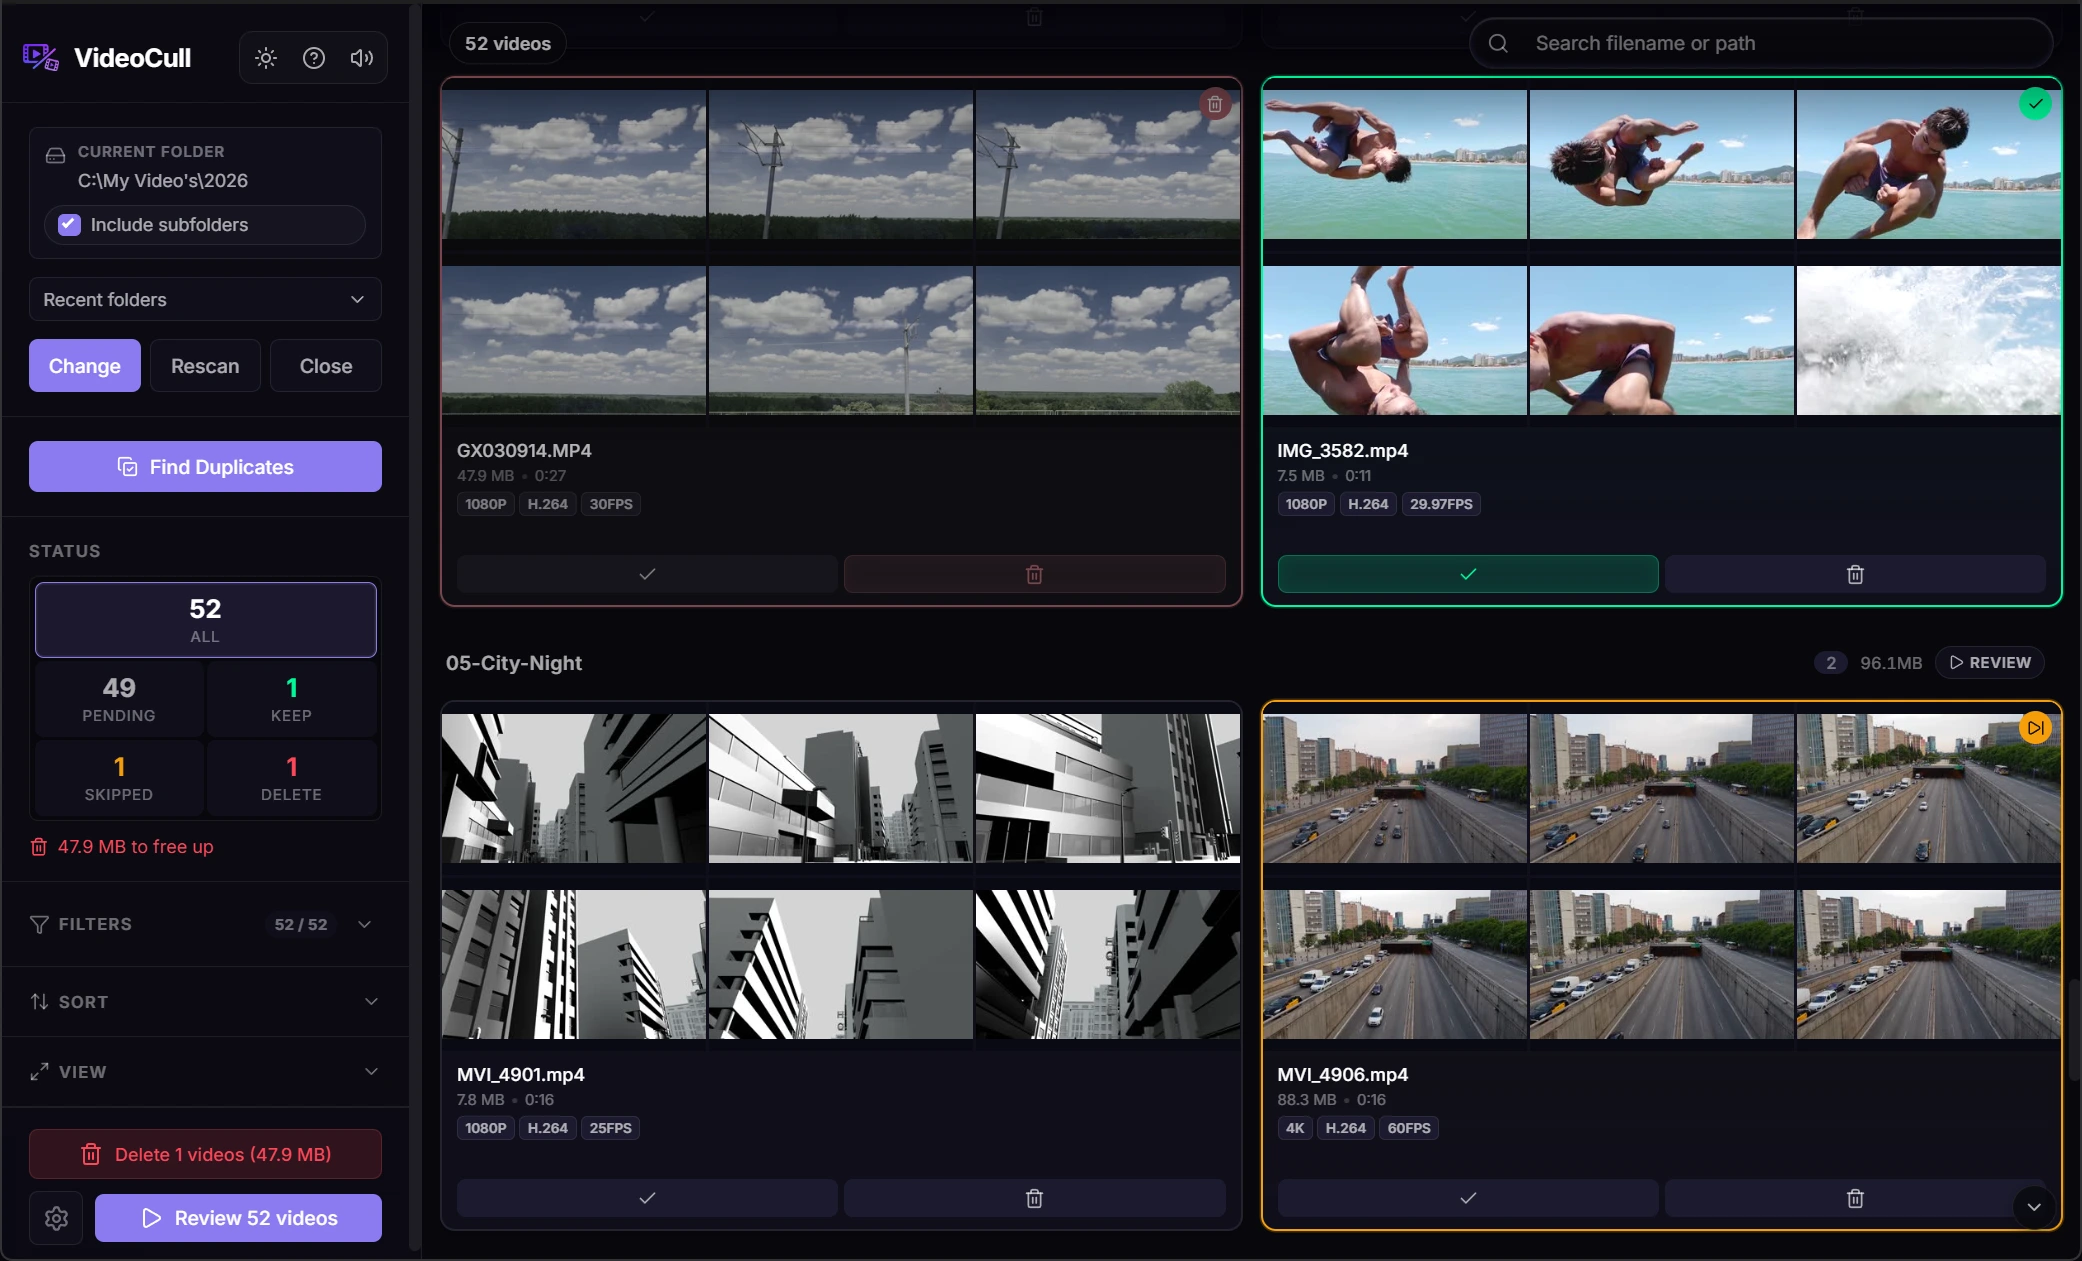Viewport: 2082px width, 1261px height.
Task: Toggle the Include subfolders checkbox
Action: (69, 225)
